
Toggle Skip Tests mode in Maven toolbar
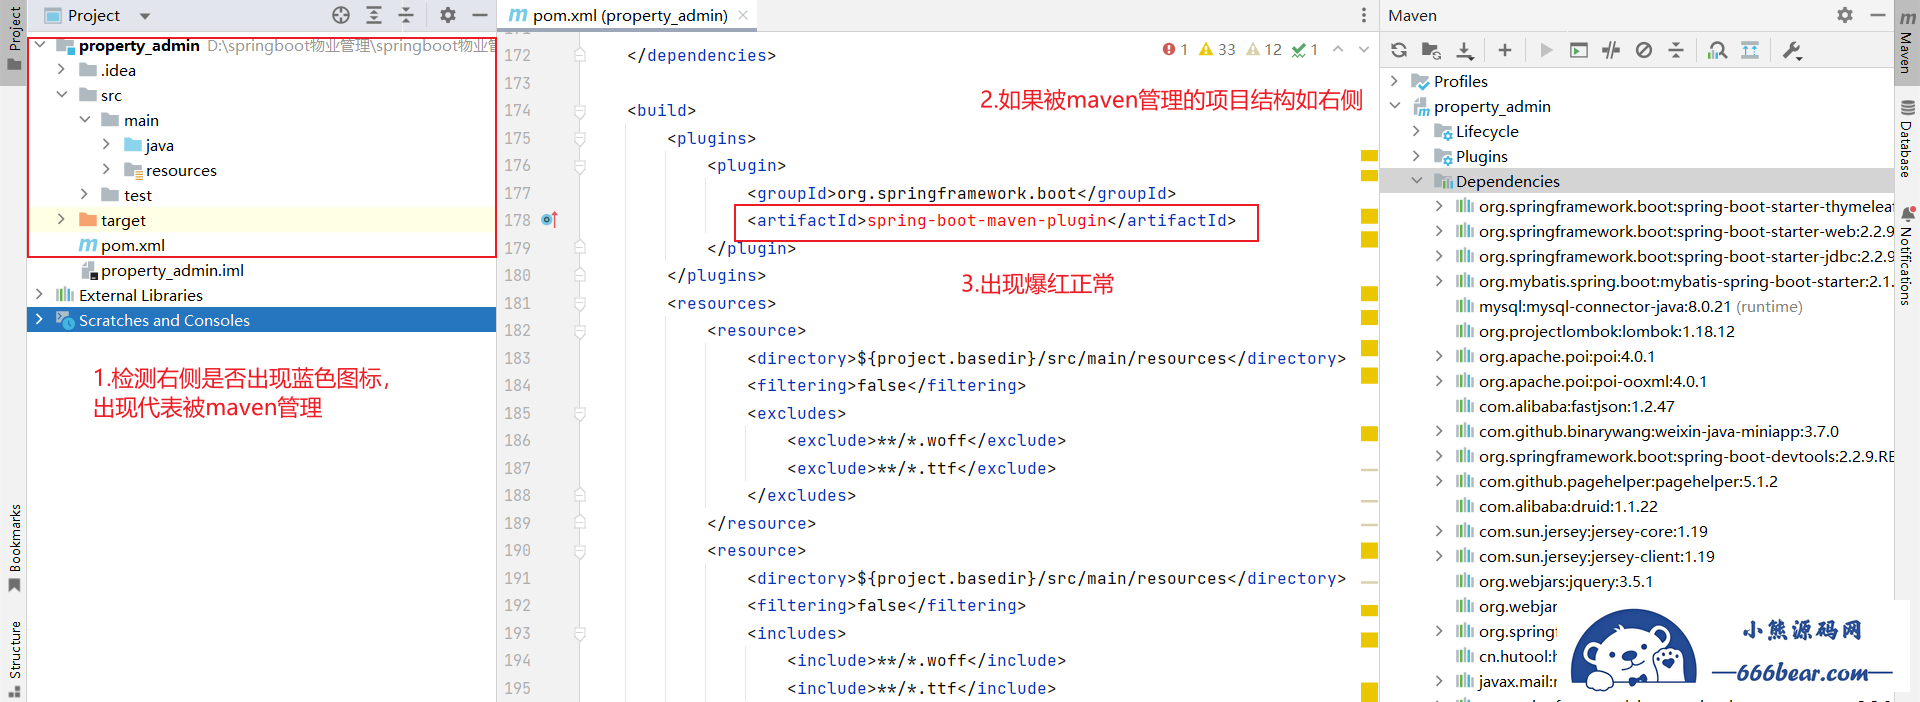(x=1644, y=50)
